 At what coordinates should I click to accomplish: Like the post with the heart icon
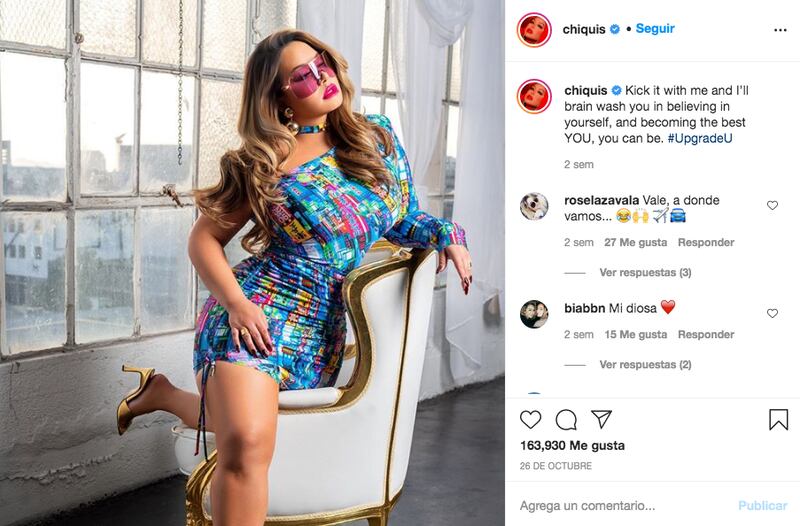click(531, 420)
